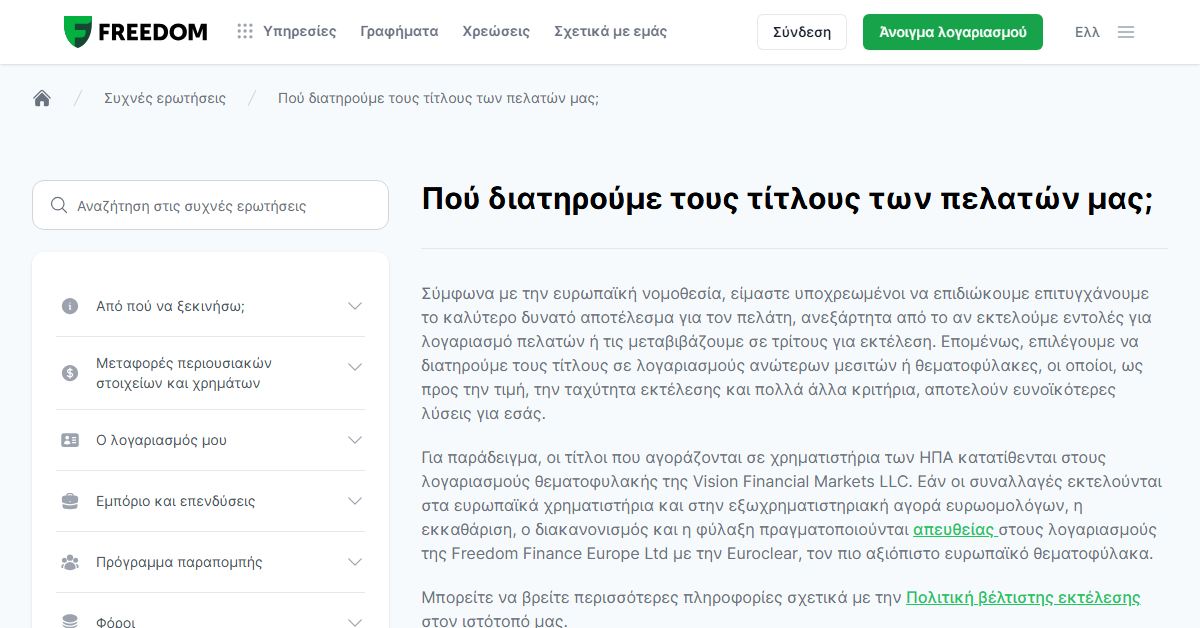Select the Μεταφορές περιουσιακών στοιχείων και χρημάτων label
The image size is (1200, 628).
[x=184, y=373]
